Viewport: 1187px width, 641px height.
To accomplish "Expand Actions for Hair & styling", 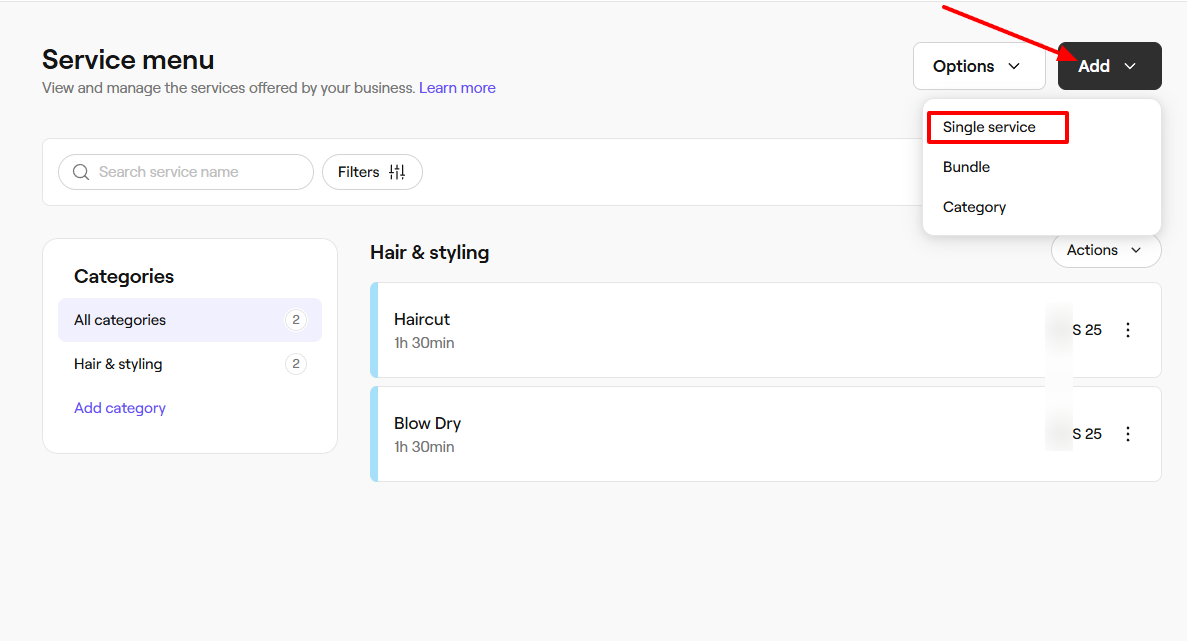I will pyautogui.click(x=1105, y=250).
